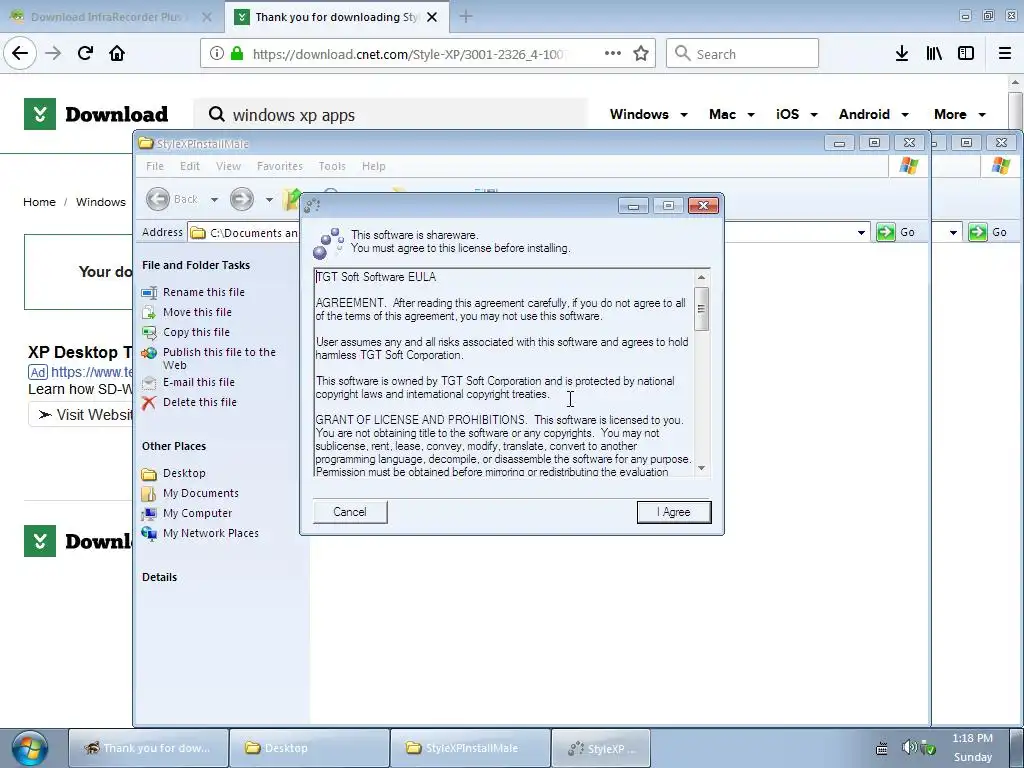Click Go button in the rear Explorer window
1024x768 pixels.
tap(989, 232)
